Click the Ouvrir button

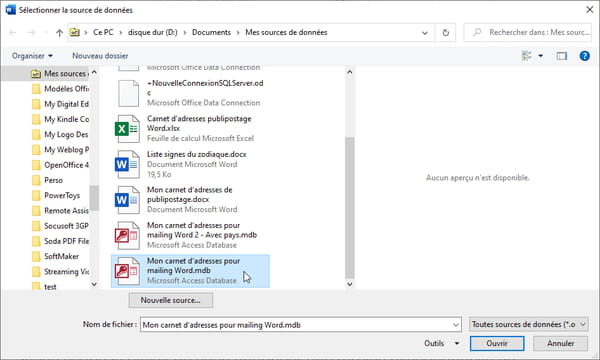(x=497, y=344)
